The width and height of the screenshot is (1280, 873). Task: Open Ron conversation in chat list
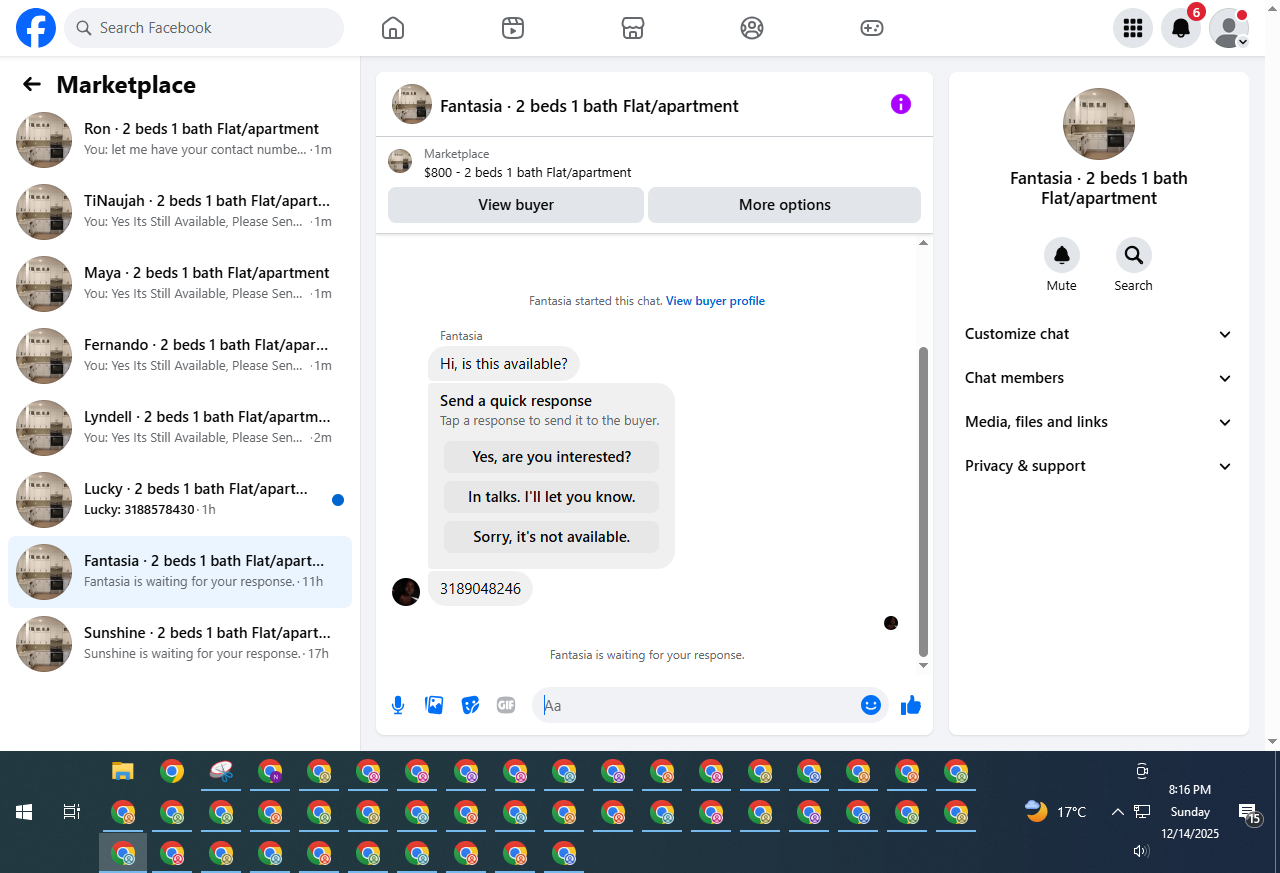coord(180,140)
